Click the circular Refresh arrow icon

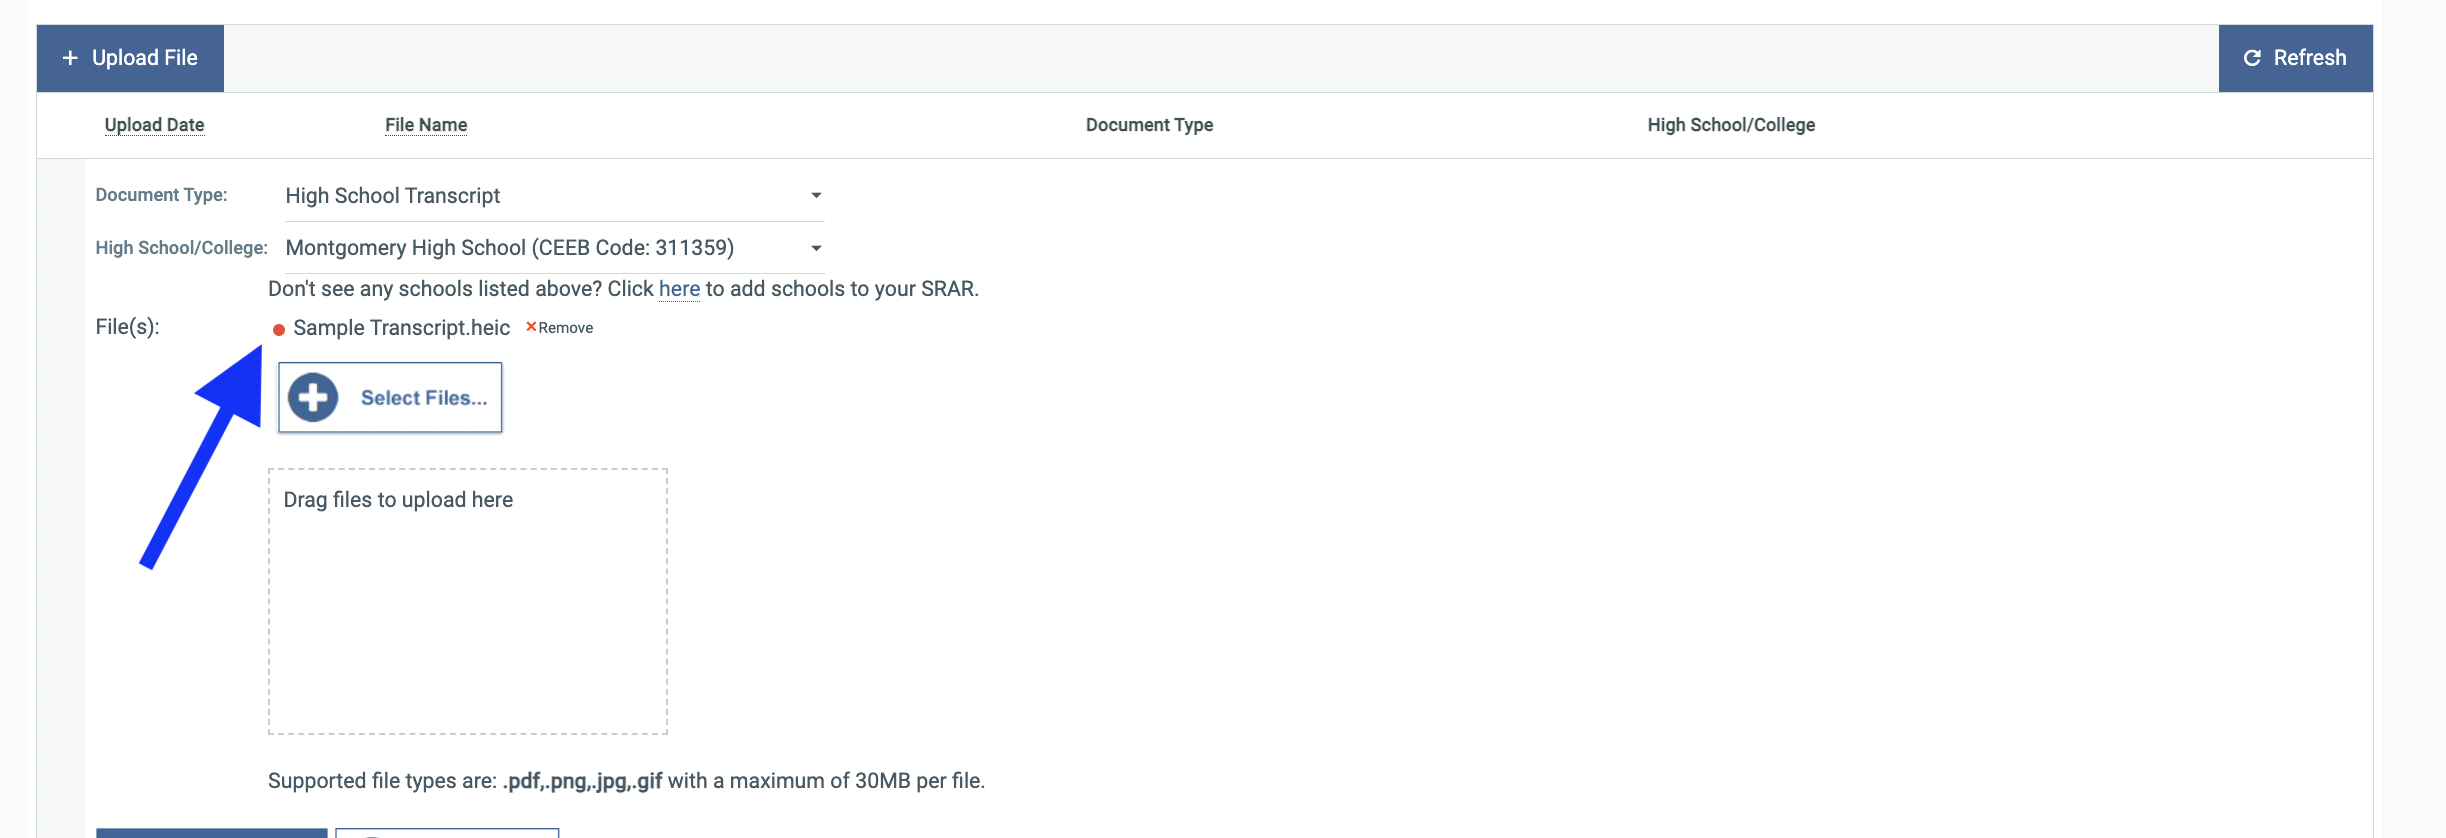[x=2252, y=58]
